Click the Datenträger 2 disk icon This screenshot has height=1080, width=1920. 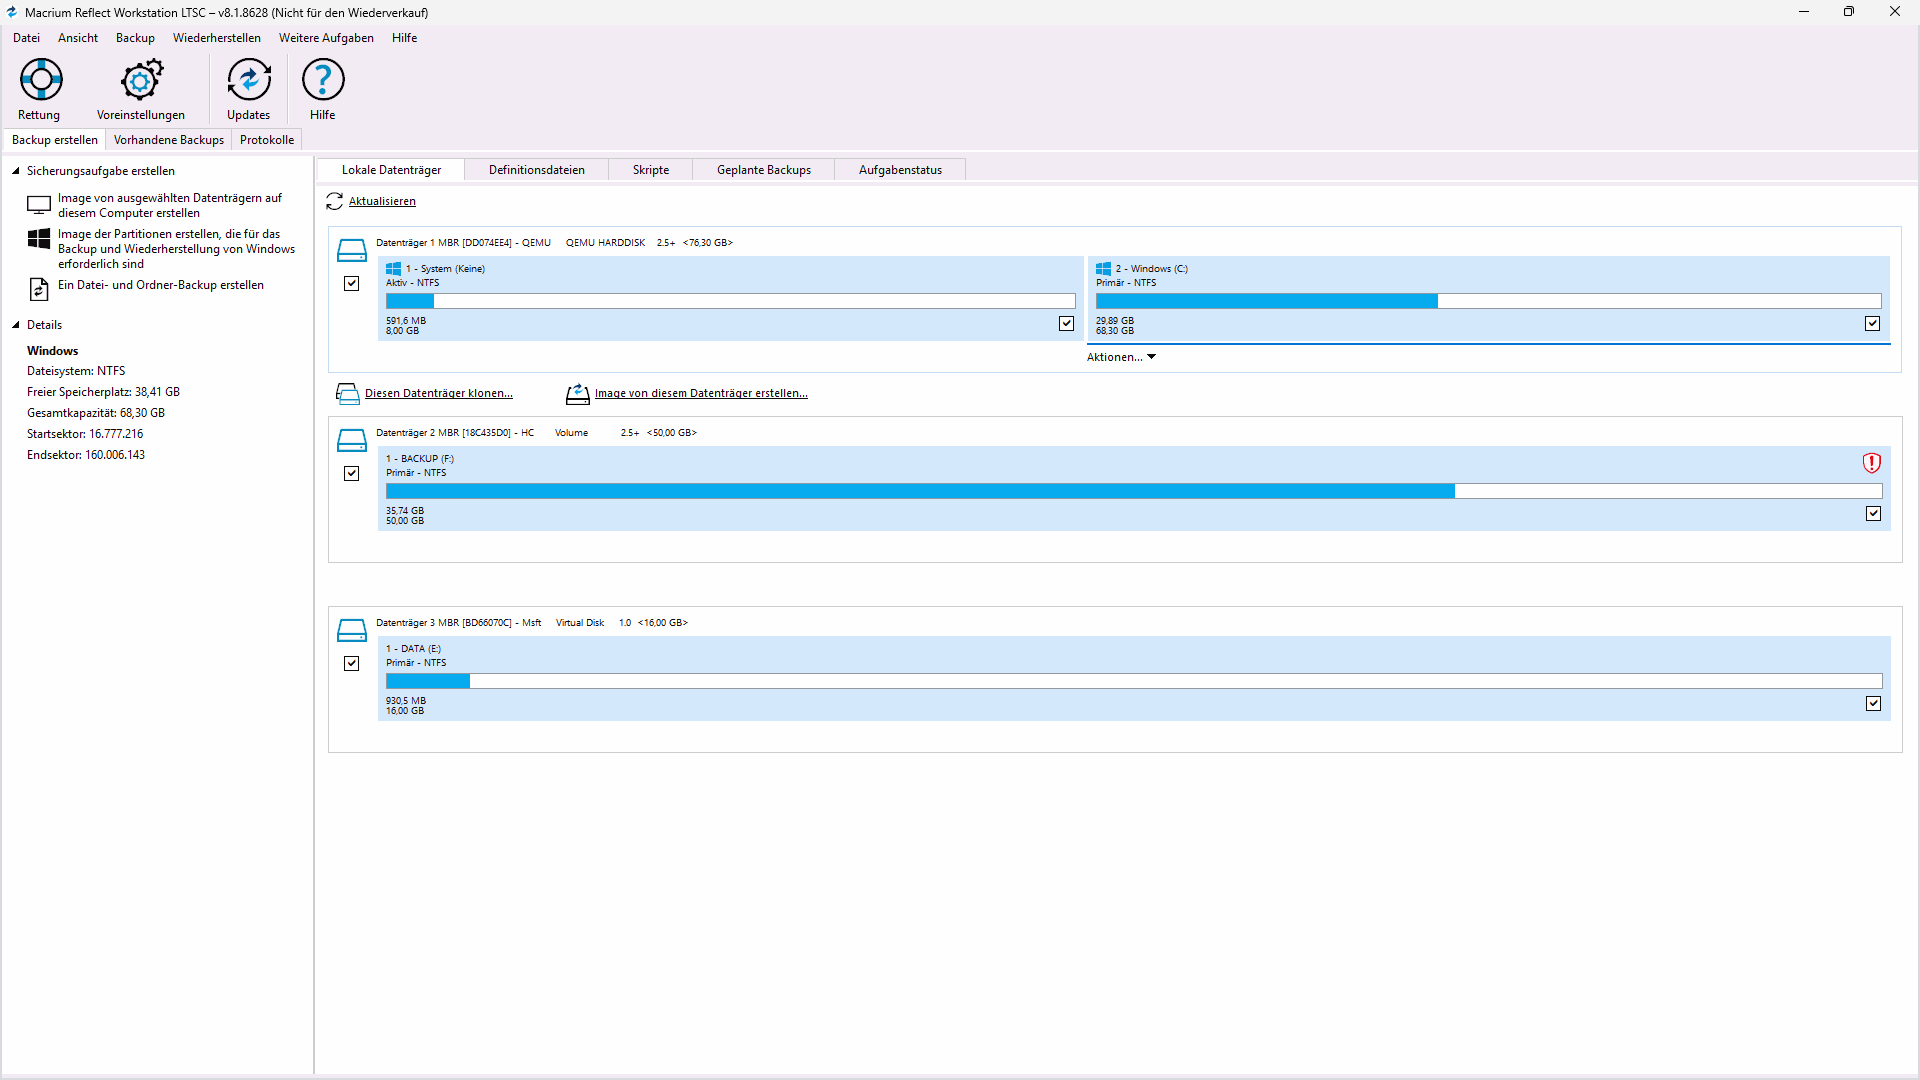[x=352, y=440]
